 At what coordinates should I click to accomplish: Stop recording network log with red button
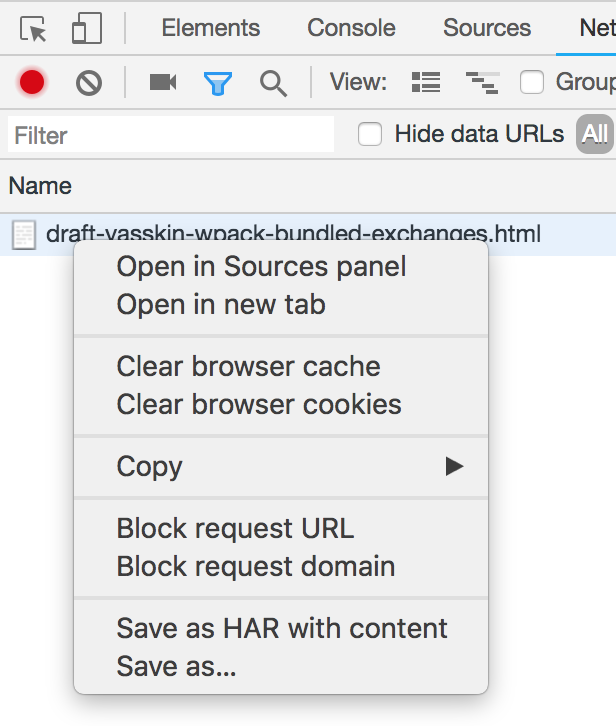click(32, 82)
